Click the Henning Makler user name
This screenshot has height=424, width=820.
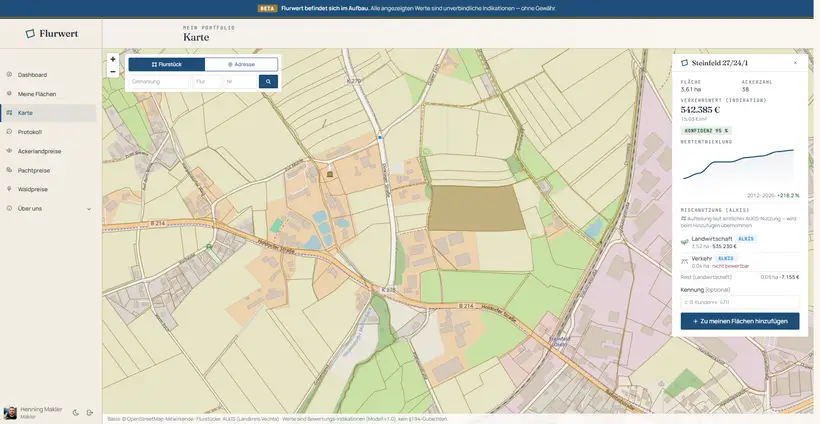[41, 409]
